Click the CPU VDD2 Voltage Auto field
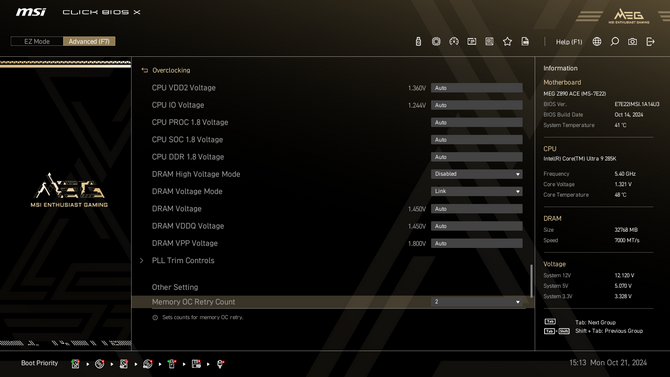This screenshot has width=670, height=377. pyautogui.click(x=476, y=88)
